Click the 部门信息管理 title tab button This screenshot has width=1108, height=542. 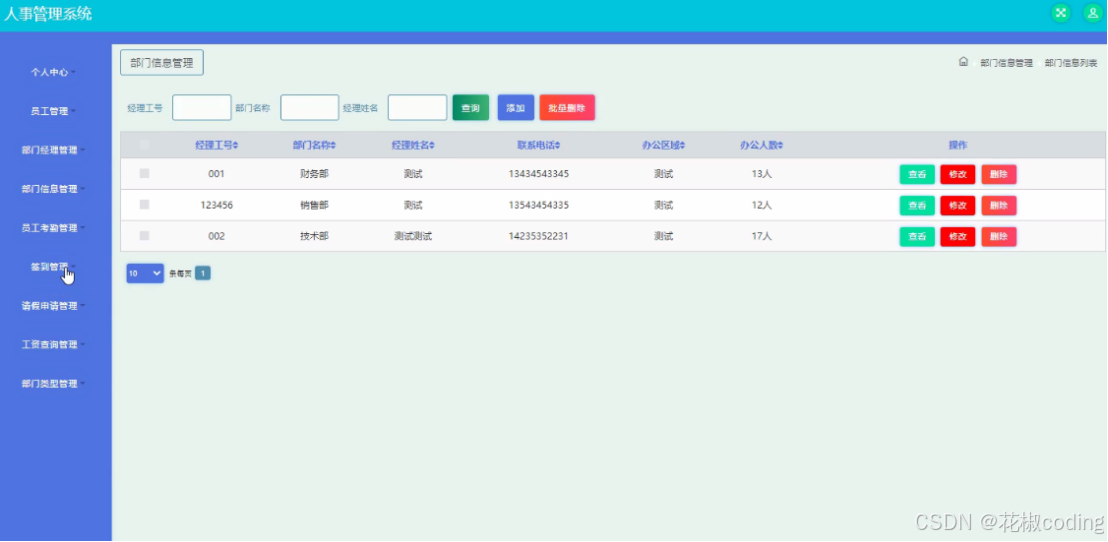click(x=162, y=62)
